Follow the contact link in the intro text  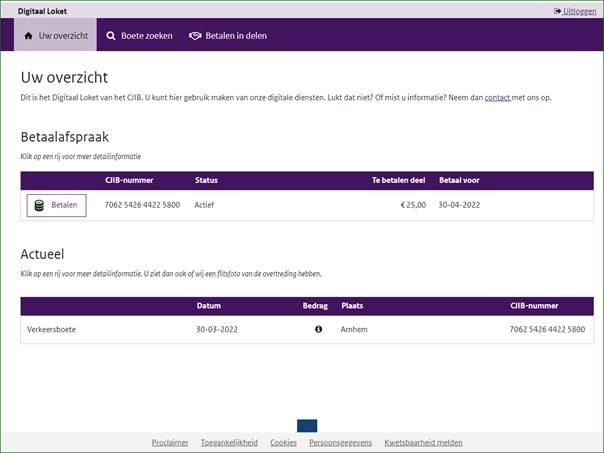tap(497, 98)
